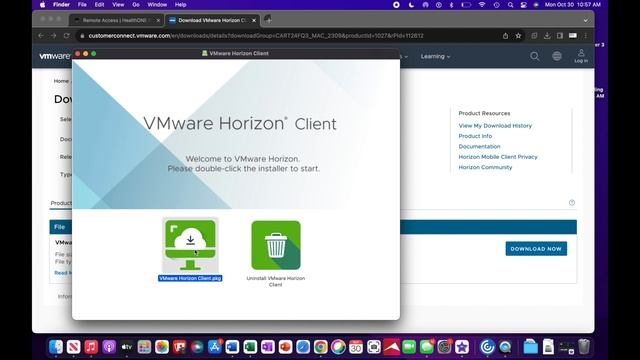Image resolution: width=640 pixels, height=360 pixels.
Task: Open the View My Download History link
Action: 495,126
